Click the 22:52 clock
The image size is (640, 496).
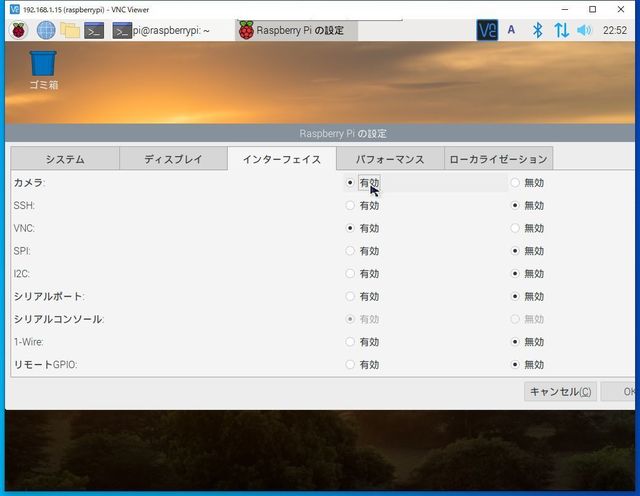click(x=615, y=30)
